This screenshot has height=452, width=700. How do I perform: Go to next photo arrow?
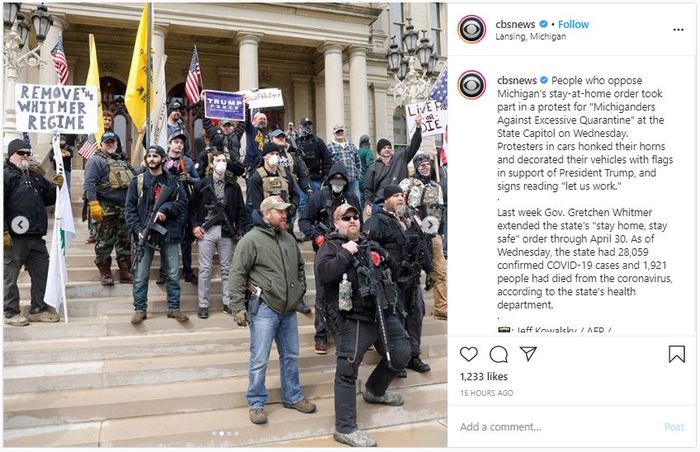430,225
